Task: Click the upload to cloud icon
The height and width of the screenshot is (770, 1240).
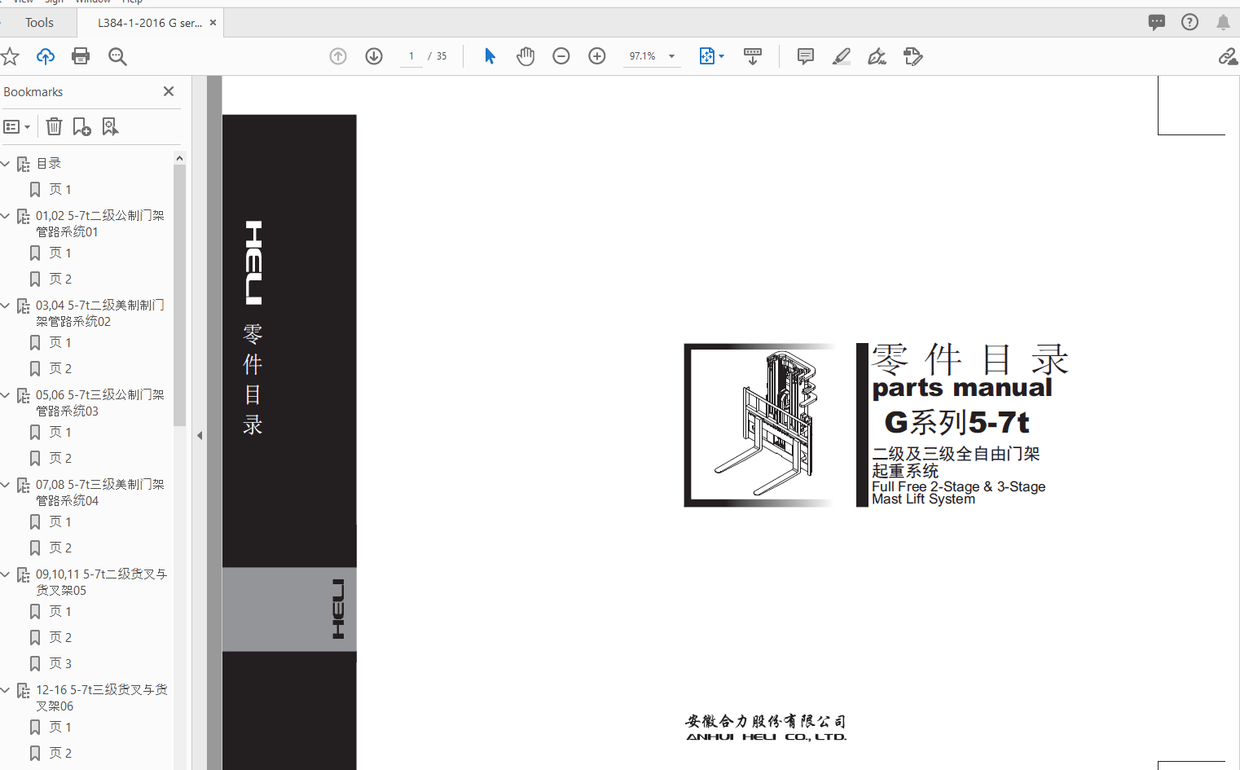Action: 45,57
